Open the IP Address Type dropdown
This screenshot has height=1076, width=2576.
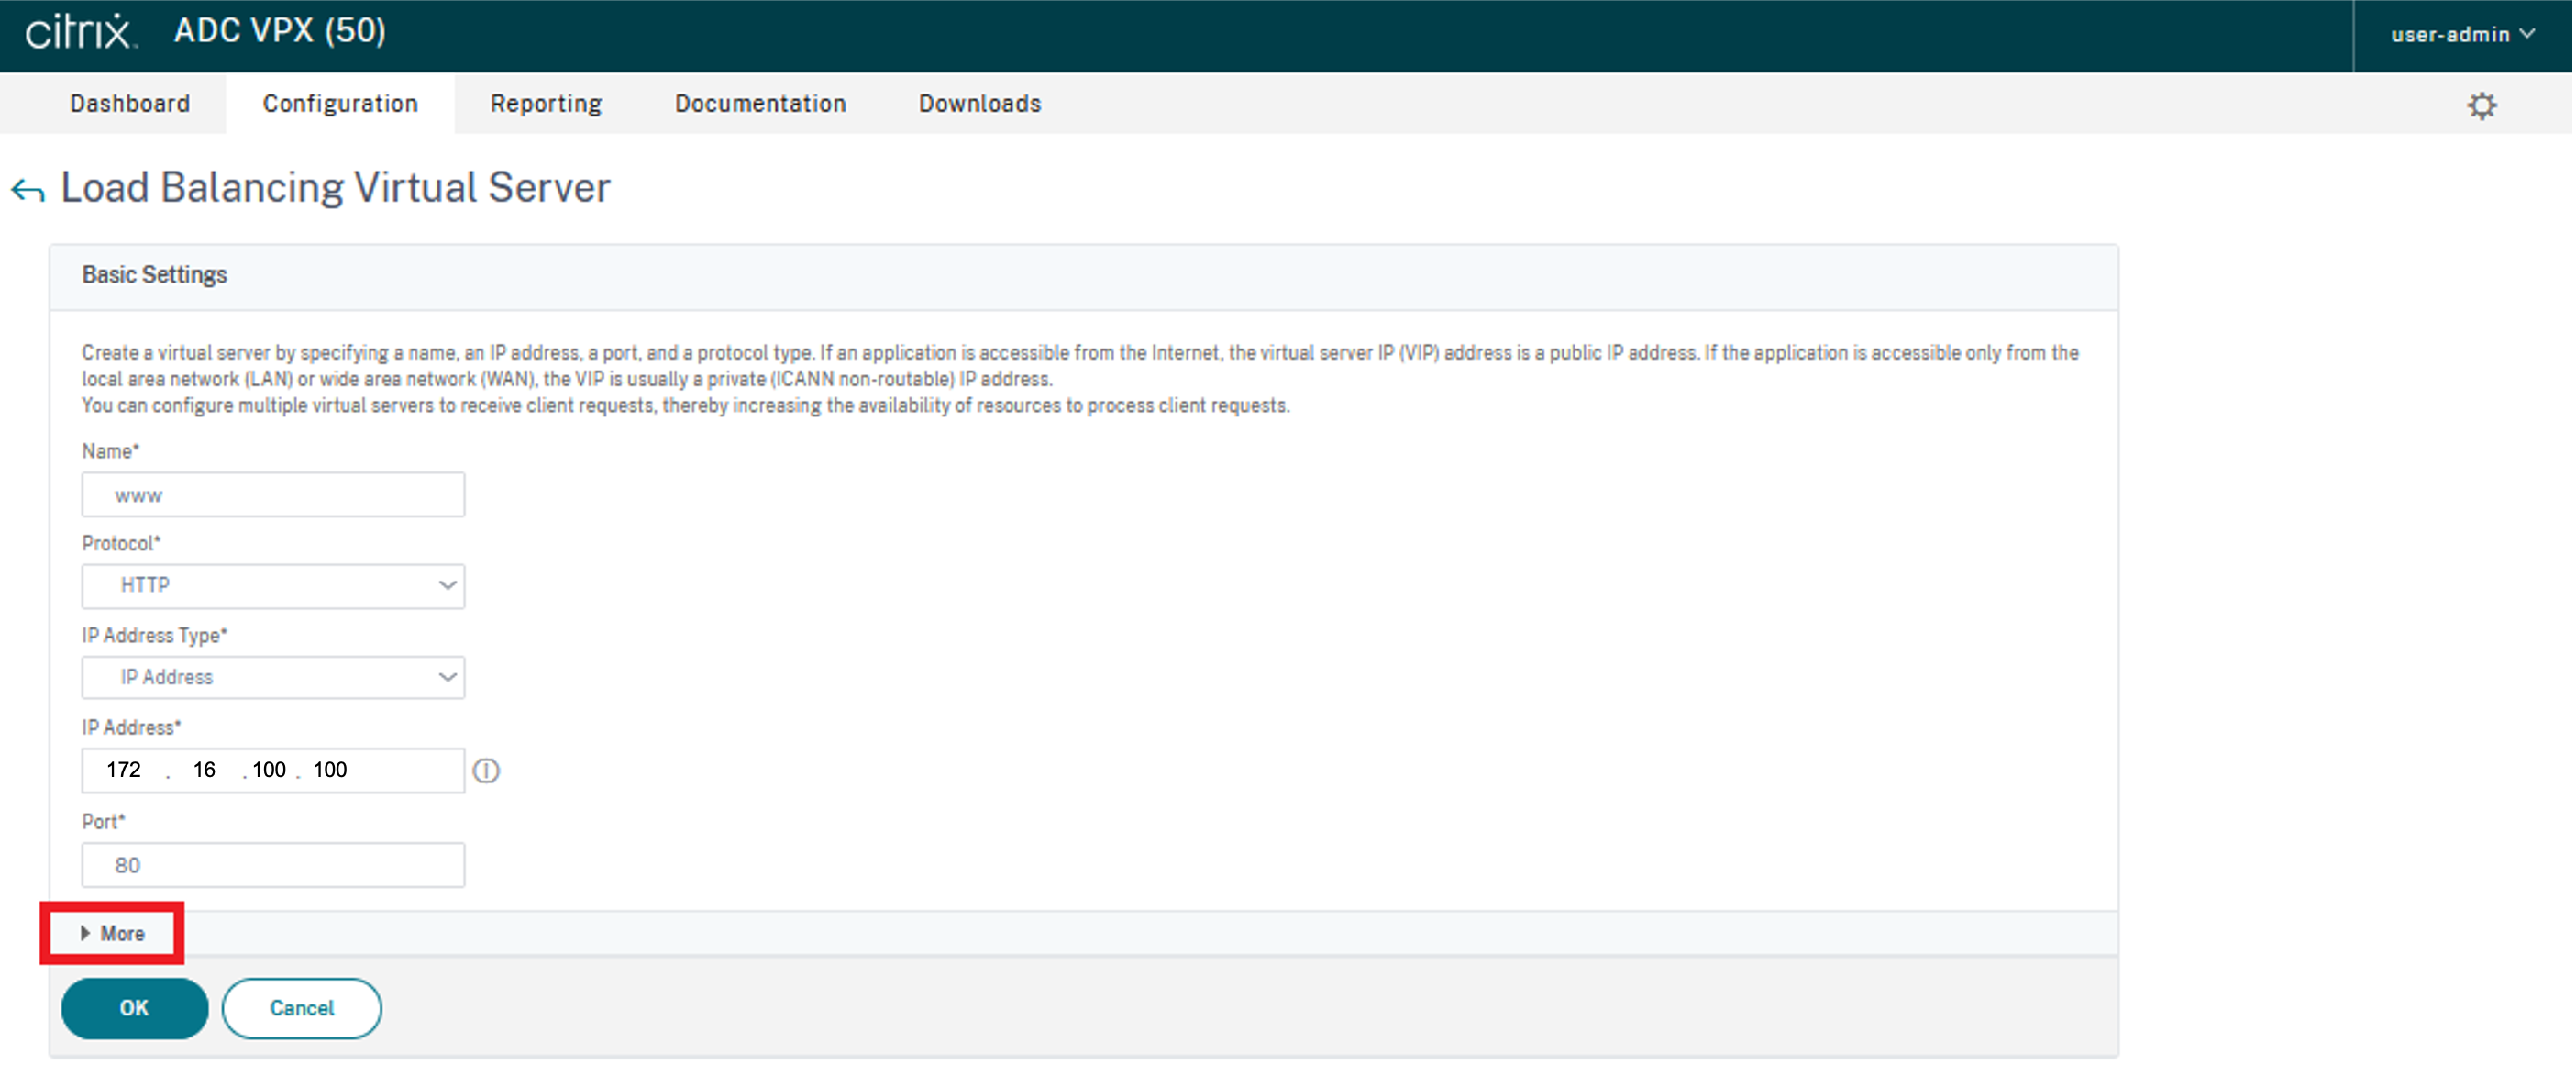pos(273,678)
